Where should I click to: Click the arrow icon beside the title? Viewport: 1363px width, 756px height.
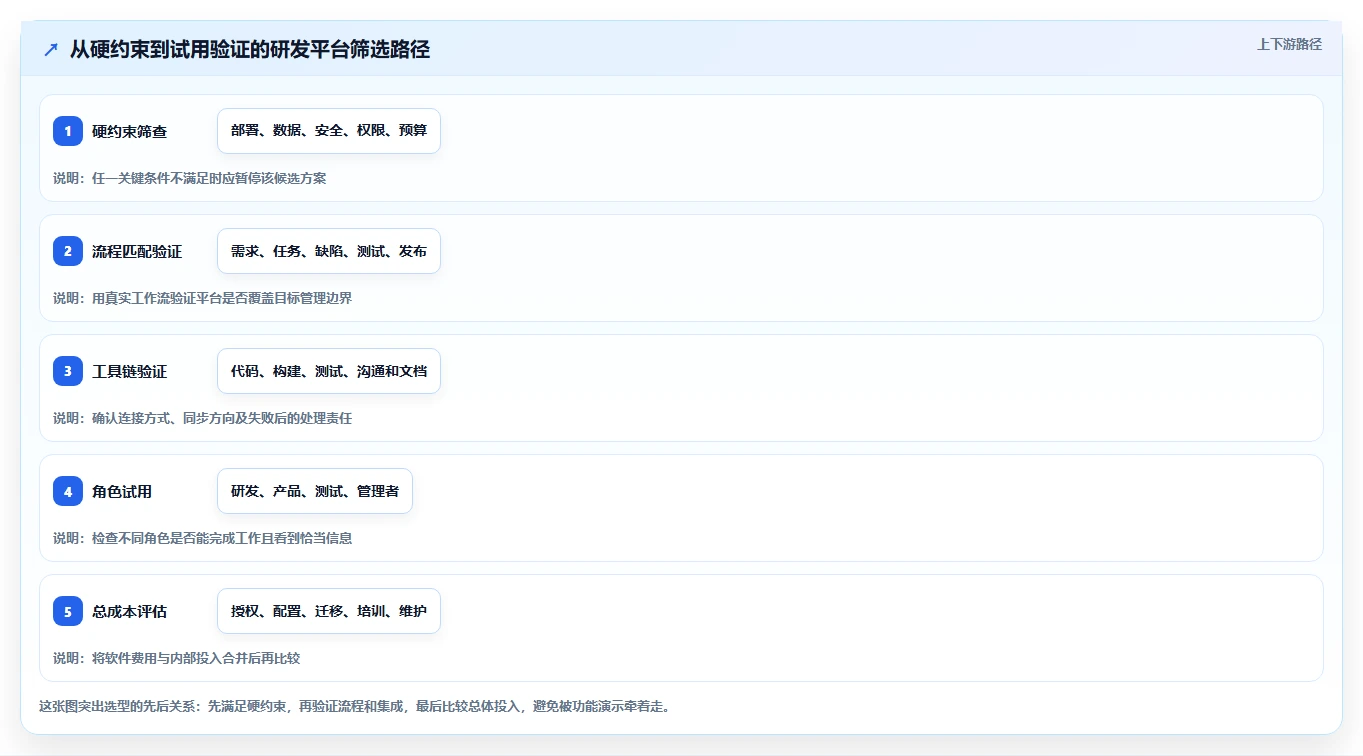click(x=51, y=50)
